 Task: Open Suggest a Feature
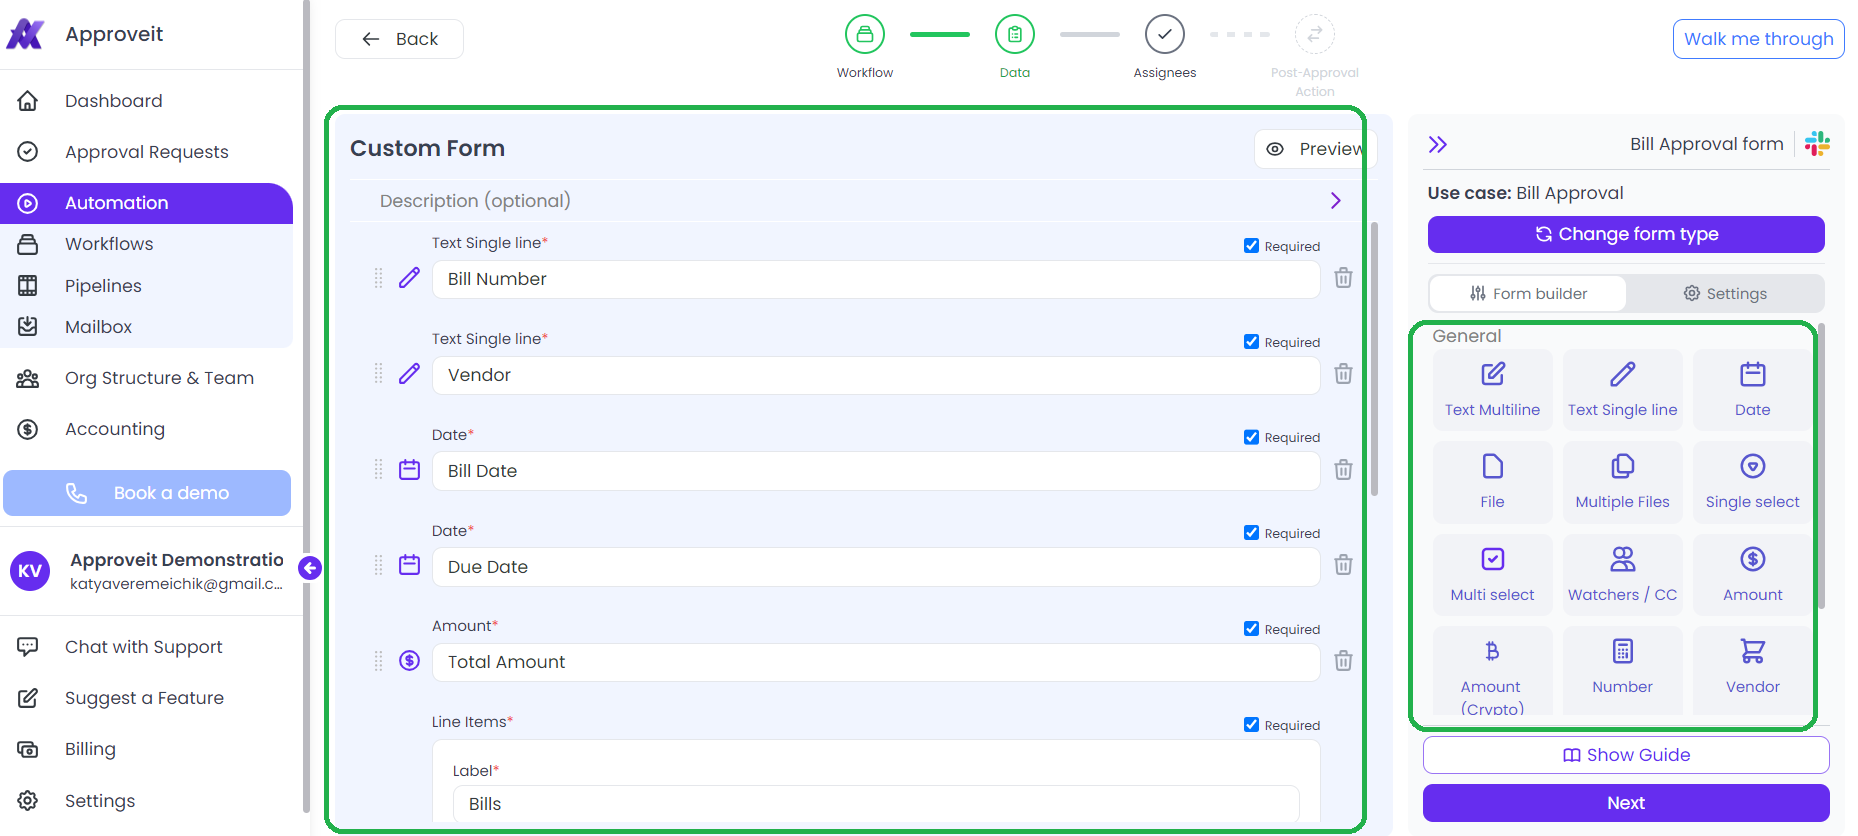(147, 698)
